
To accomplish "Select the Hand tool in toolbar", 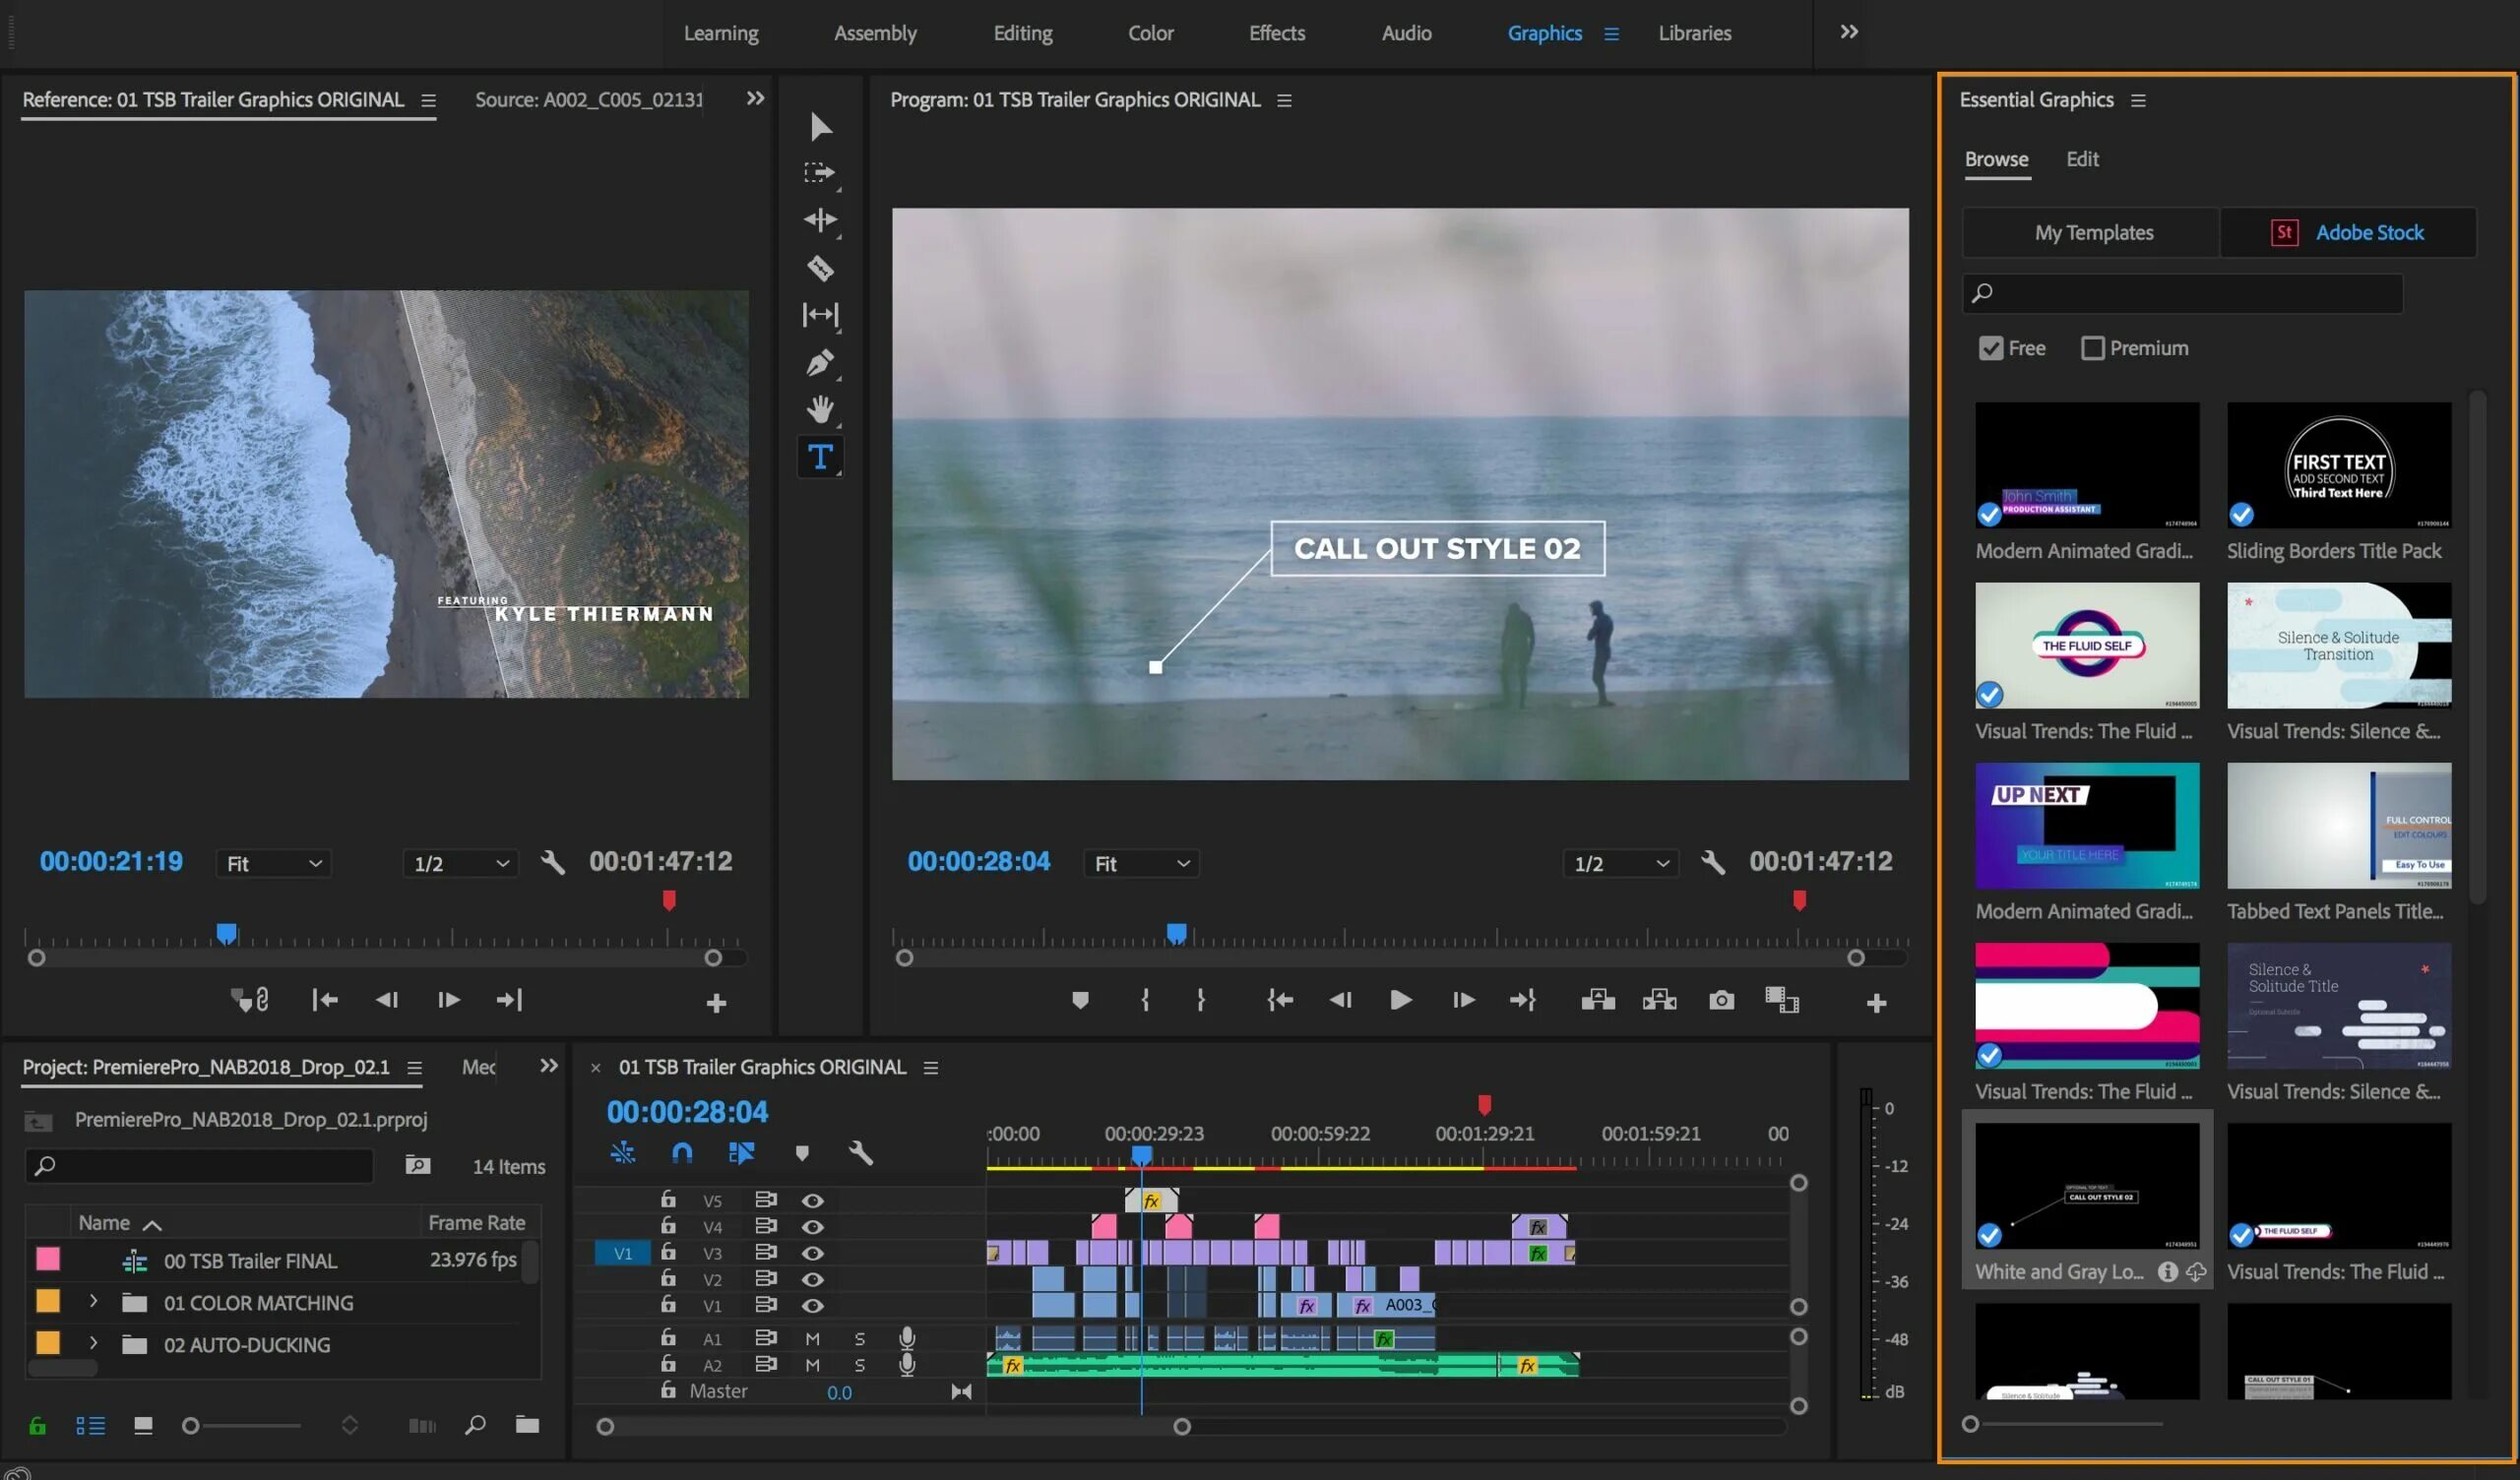I will coord(819,408).
